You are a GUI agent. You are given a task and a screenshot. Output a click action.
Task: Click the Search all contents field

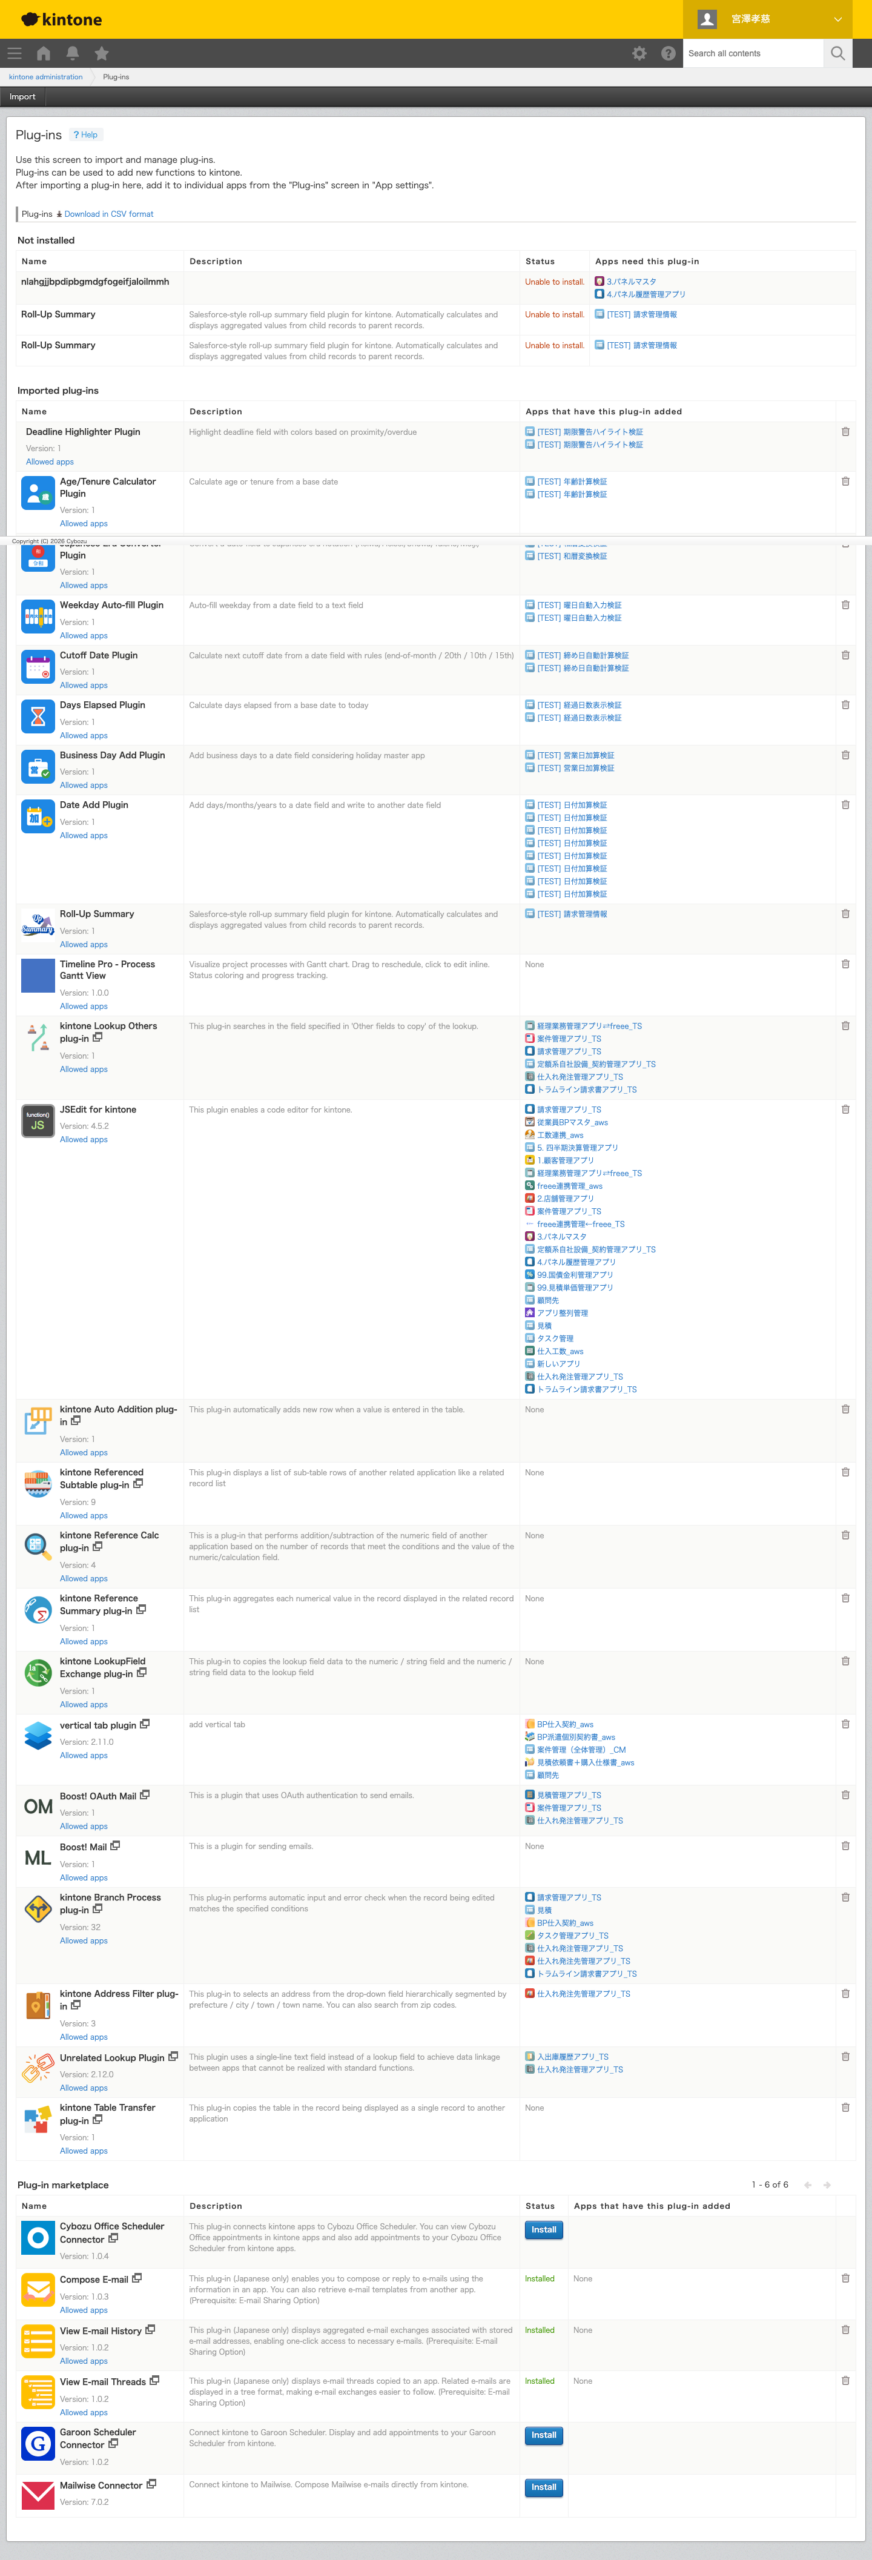pyautogui.click(x=753, y=53)
